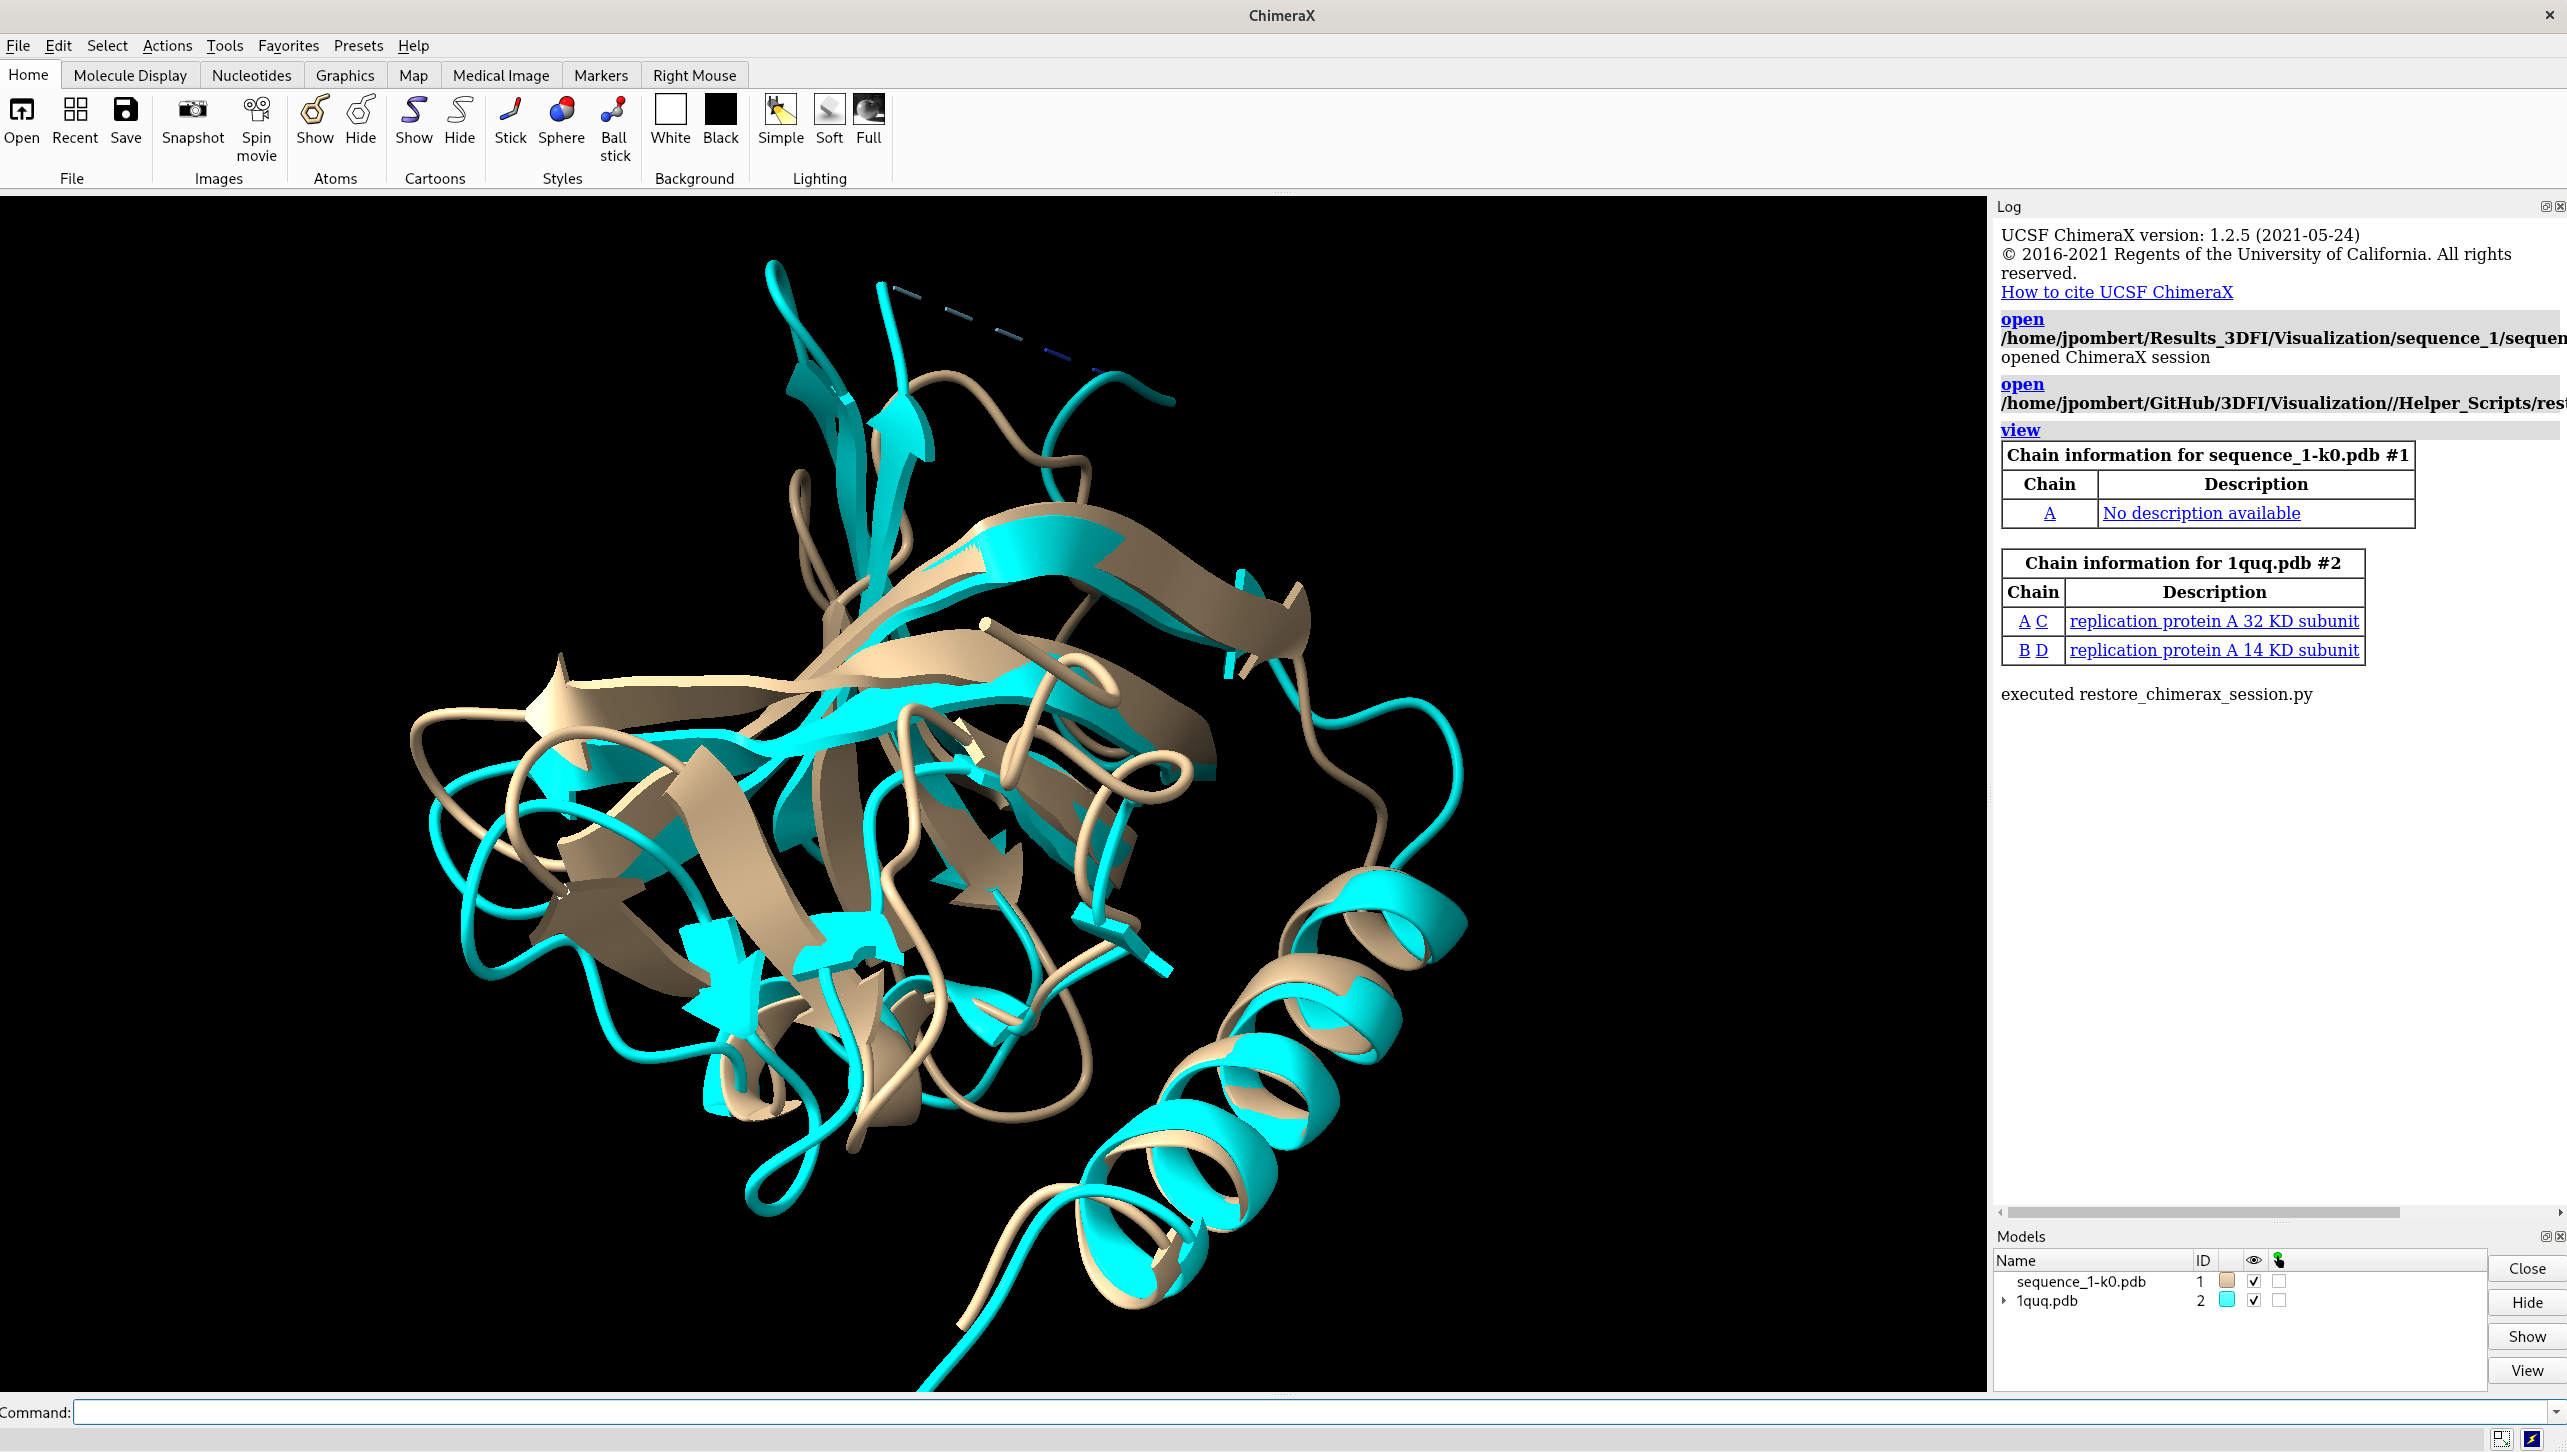
Task: Enable selection checkbox for sequence_1-k0.pdb
Action: click(x=2278, y=1281)
